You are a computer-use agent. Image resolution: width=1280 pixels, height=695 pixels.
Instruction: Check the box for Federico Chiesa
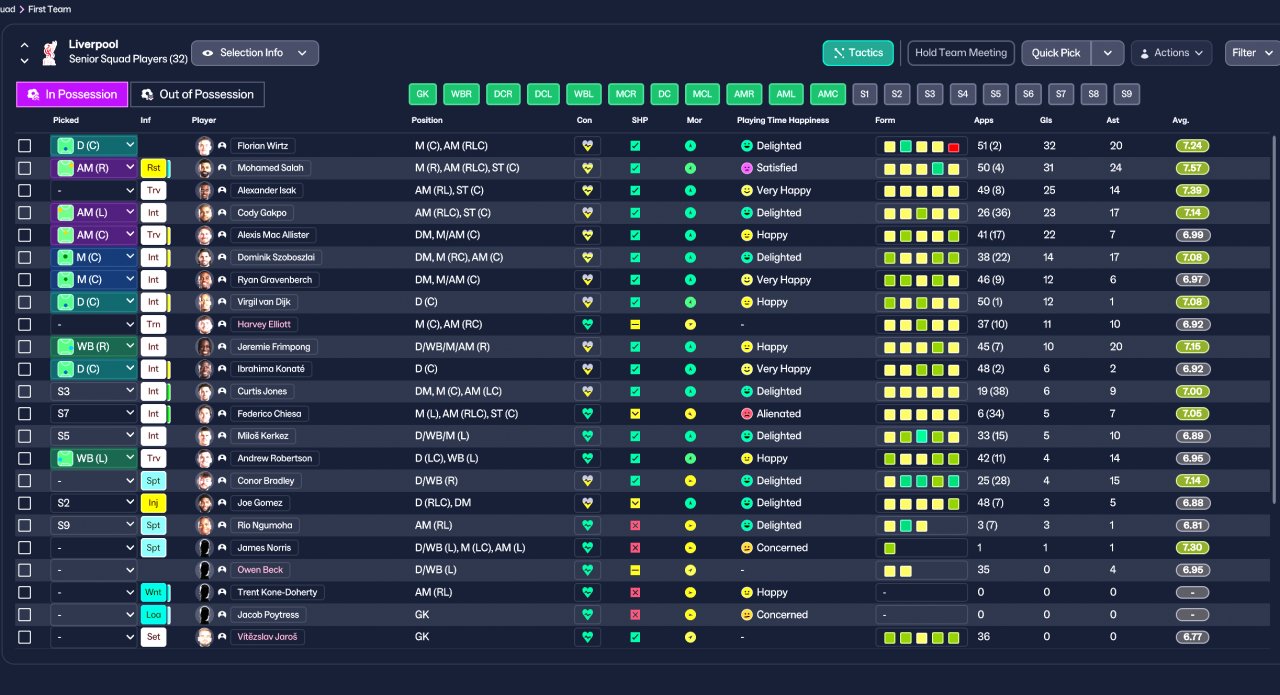point(25,414)
